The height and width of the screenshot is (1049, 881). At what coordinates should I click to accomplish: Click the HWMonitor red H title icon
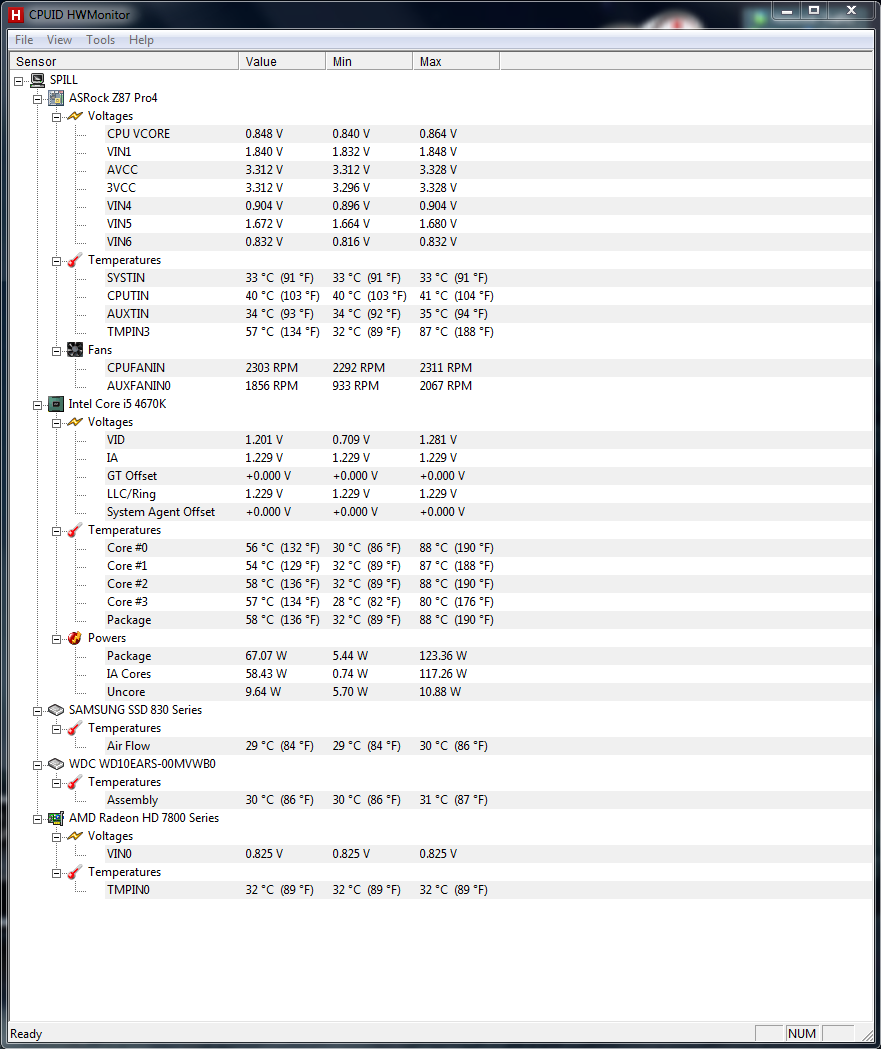click(16, 14)
